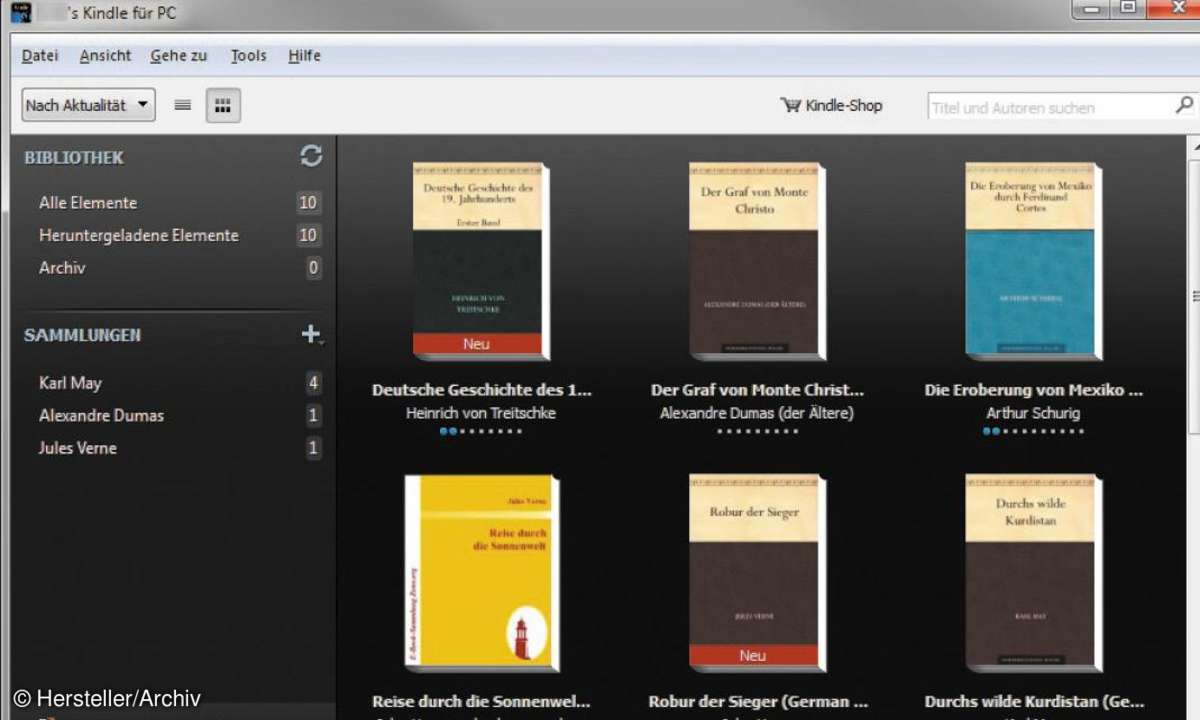This screenshot has width=1200, height=720.
Task: Open the Der Graf von Monte Christo cover
Action: click(x=757, y=261)
